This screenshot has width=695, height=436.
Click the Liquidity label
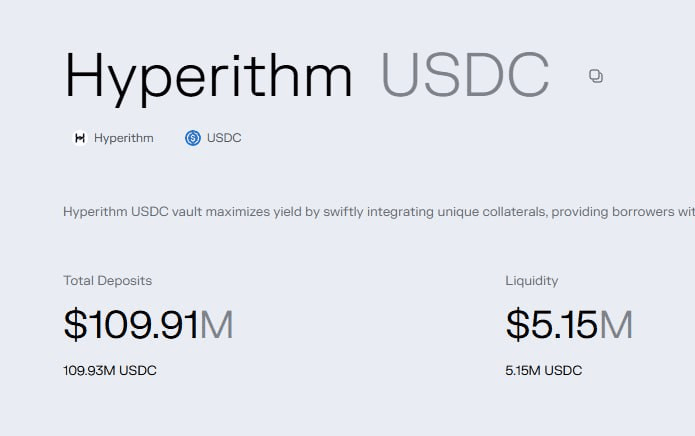point(532,281)
